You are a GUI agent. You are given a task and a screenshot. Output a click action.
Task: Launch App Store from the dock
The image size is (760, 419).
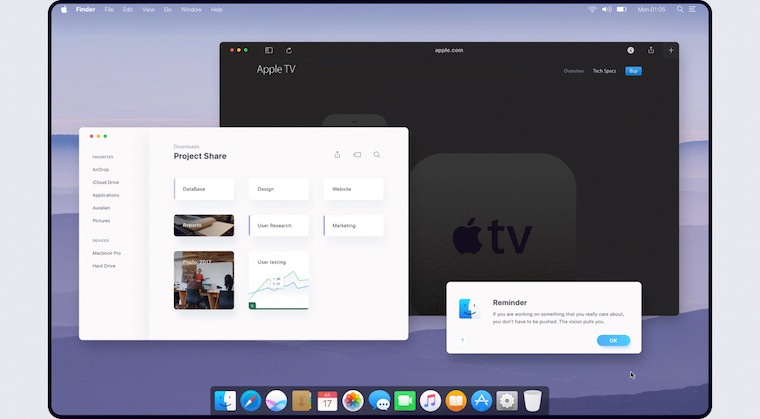481,401
